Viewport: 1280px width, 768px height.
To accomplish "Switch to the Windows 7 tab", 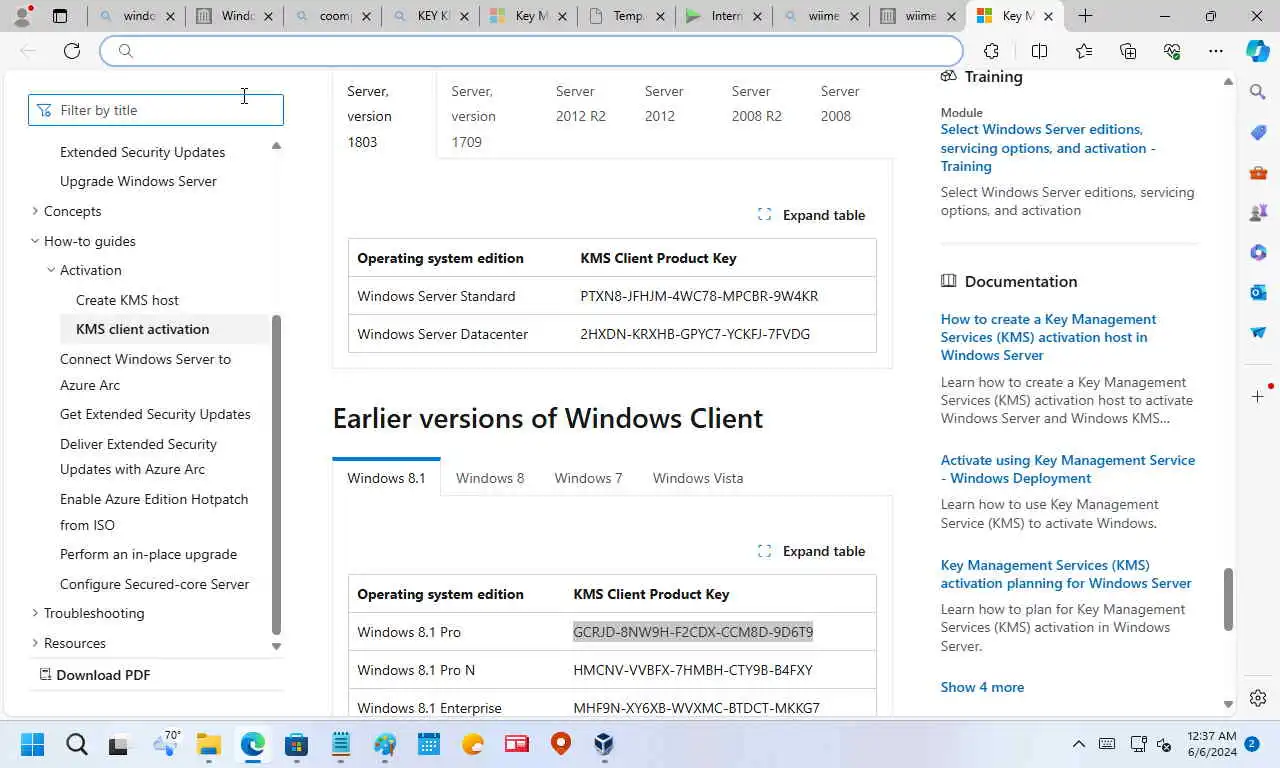I will [588, 478].
